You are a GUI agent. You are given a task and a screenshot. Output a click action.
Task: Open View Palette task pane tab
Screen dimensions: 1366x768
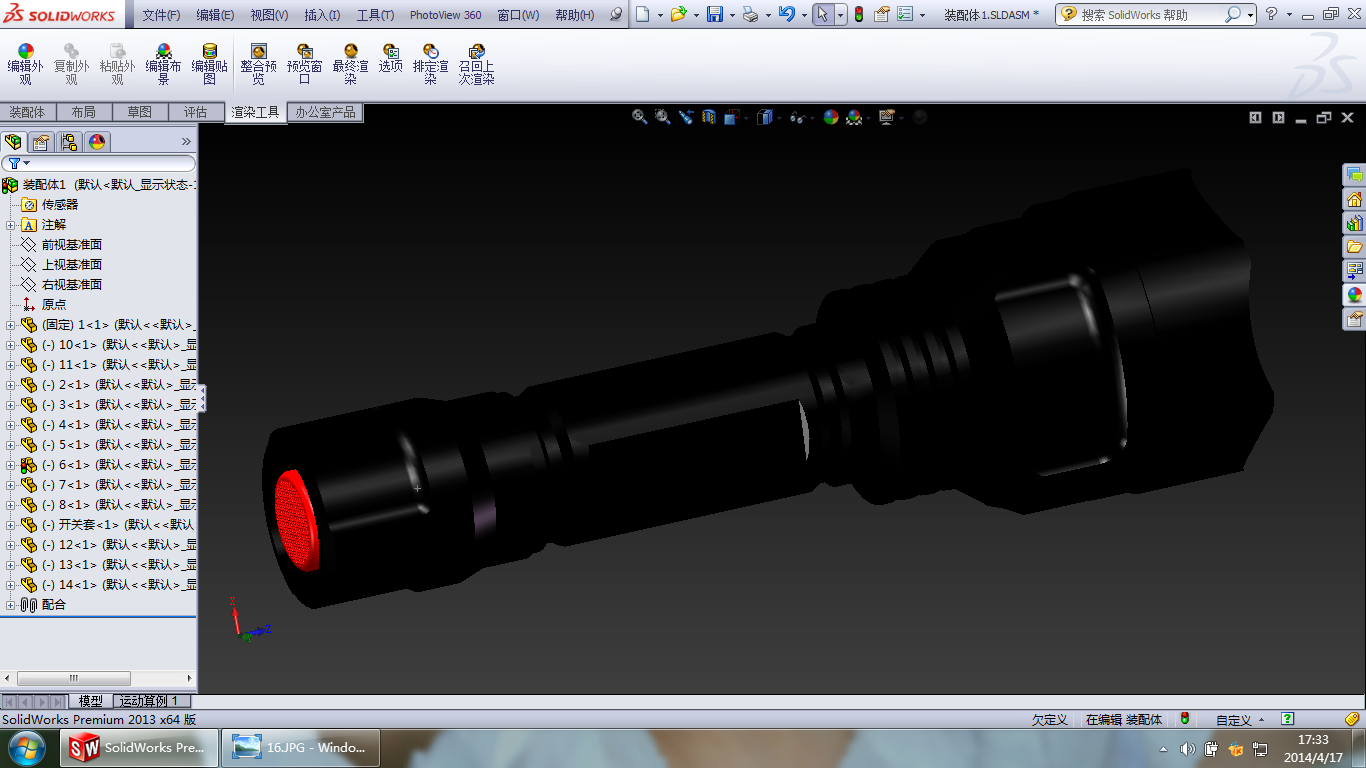tap(1355, 271)
